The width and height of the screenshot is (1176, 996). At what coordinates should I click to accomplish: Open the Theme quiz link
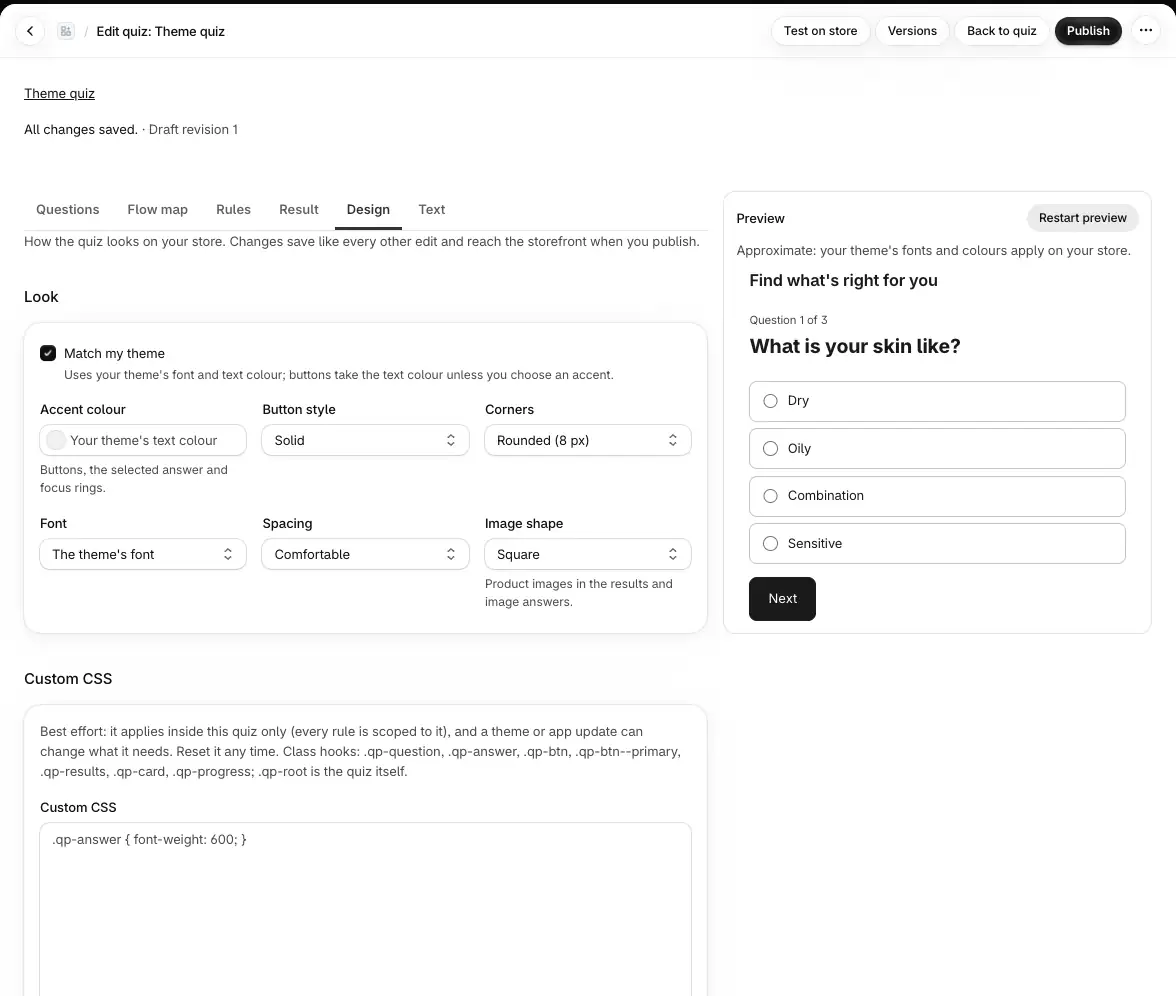(59, 93)
